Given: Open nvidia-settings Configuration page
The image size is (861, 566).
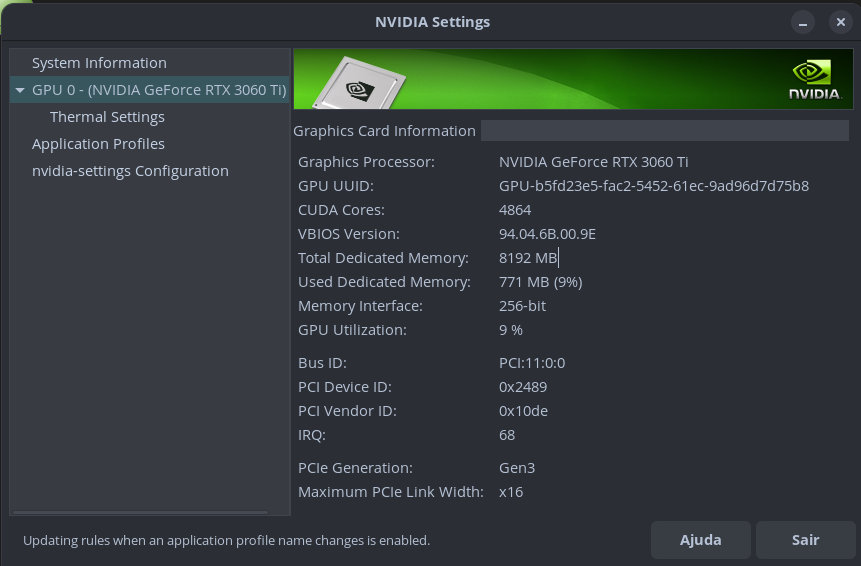Looking at the screenshot, I should click(x=130, y=171).
